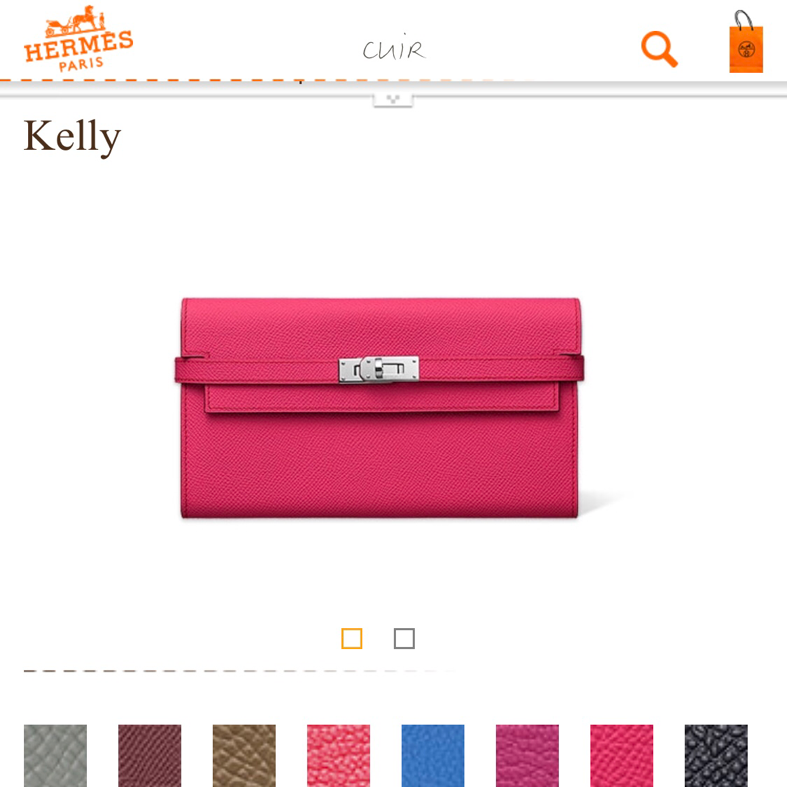787x787 pixels.
Task: Choose the bright rose pink swatch
Action: coord(621,755)
